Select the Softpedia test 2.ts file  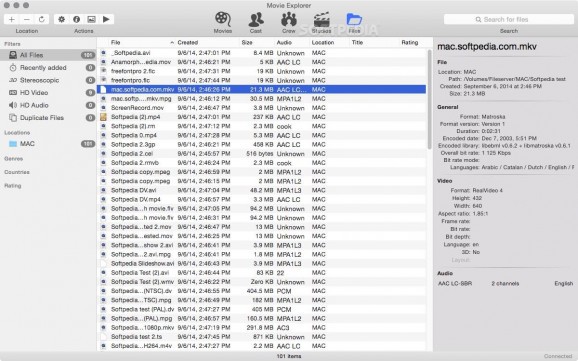pyautogui.click(x=261, y=337)
